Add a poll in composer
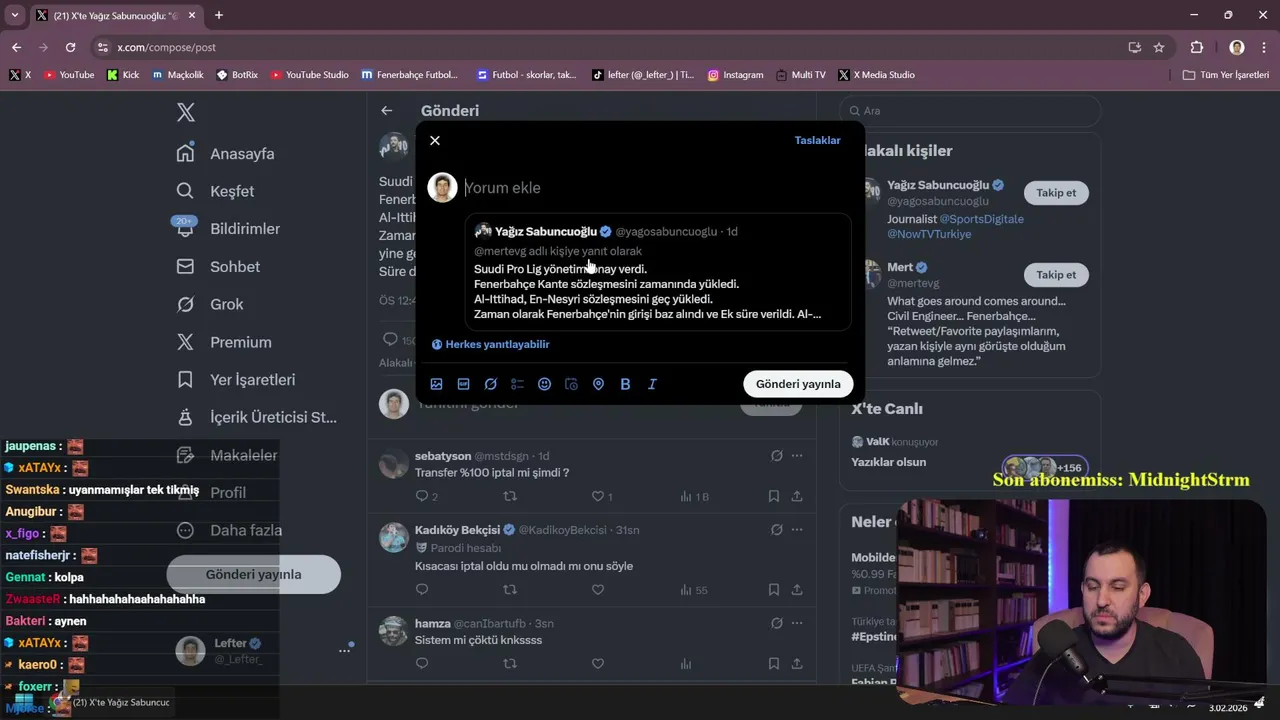The height and width of the screenshot is (720, 1280). tap(517, 384)
